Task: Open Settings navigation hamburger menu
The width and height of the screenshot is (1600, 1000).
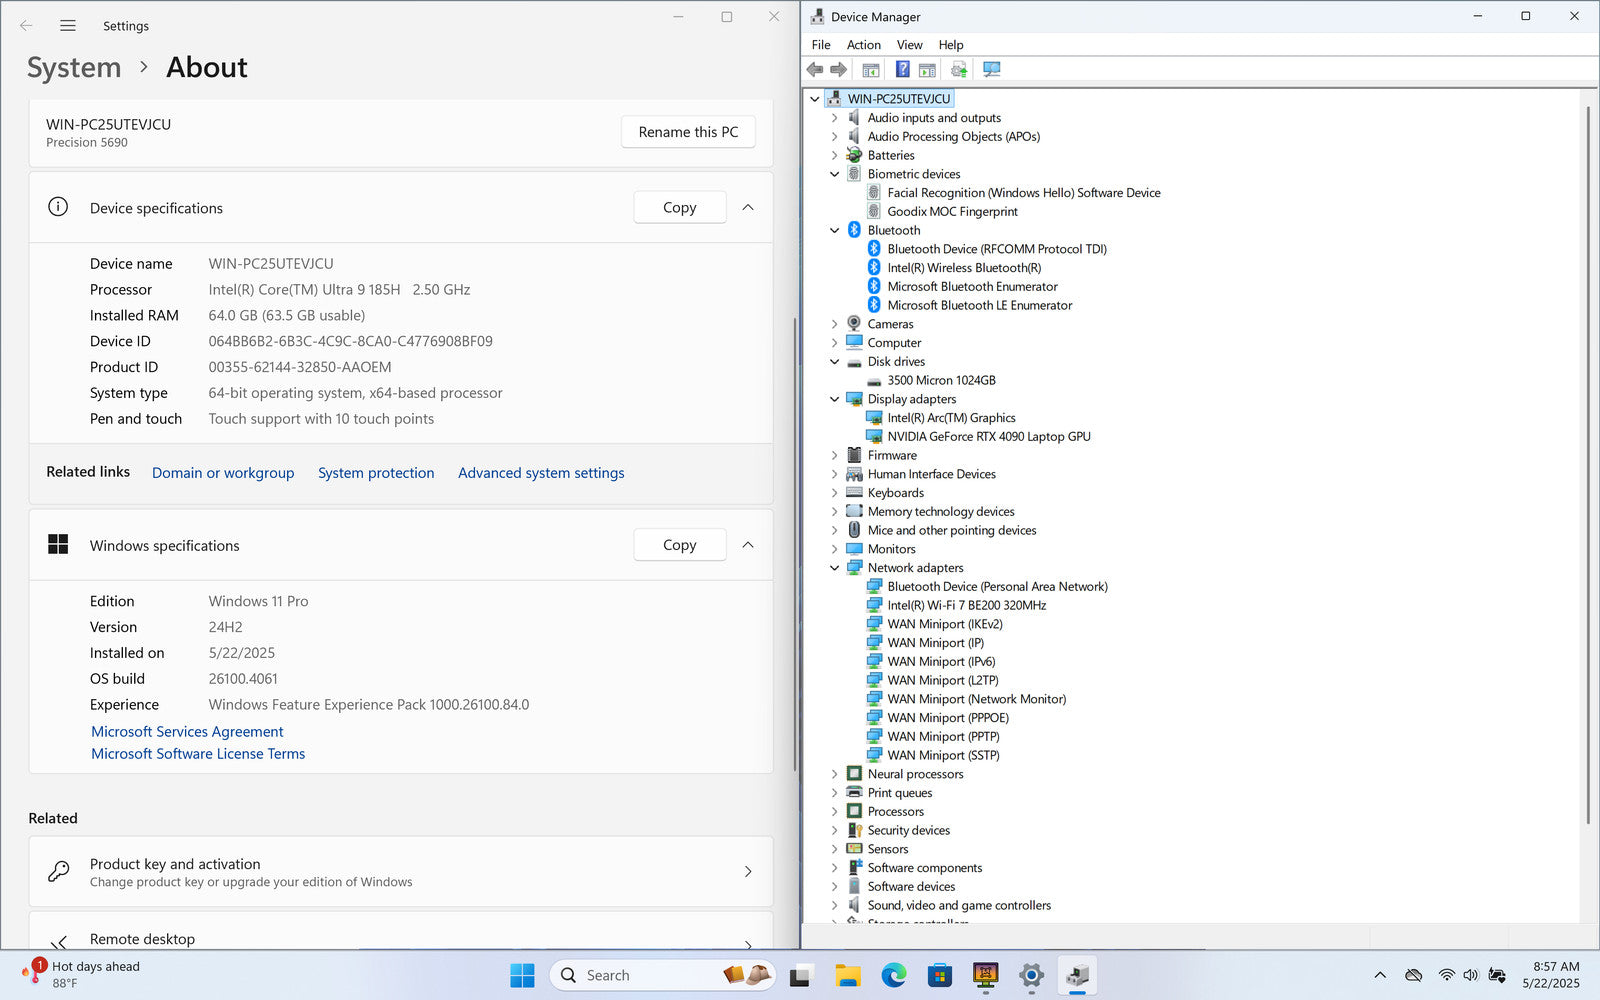Action: (x=68, y=26)
